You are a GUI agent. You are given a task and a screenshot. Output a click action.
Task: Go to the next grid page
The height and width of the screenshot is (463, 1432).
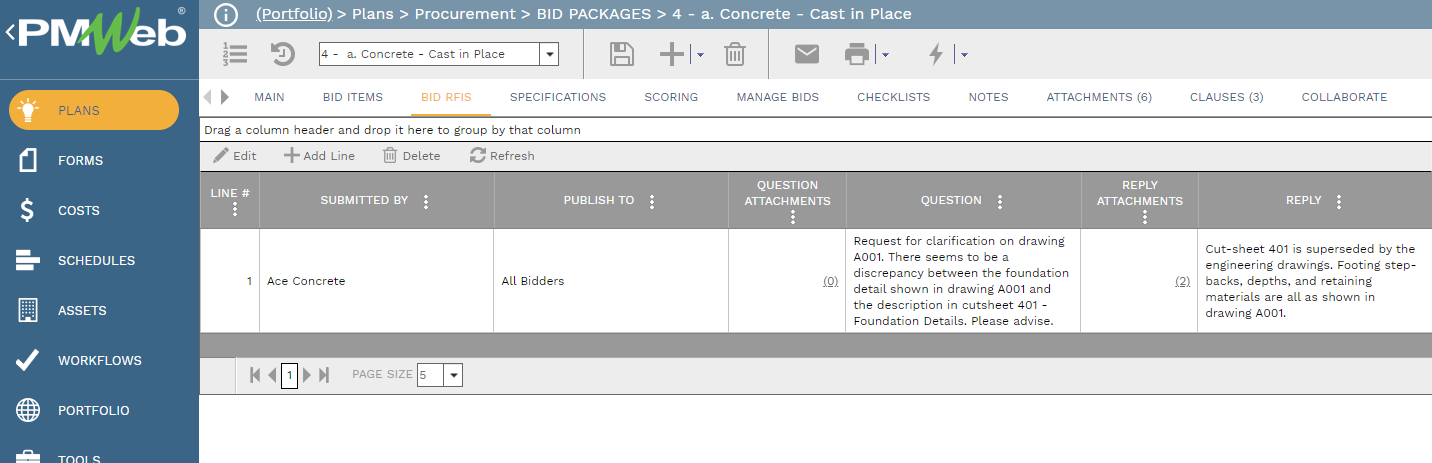coord(307,375)
